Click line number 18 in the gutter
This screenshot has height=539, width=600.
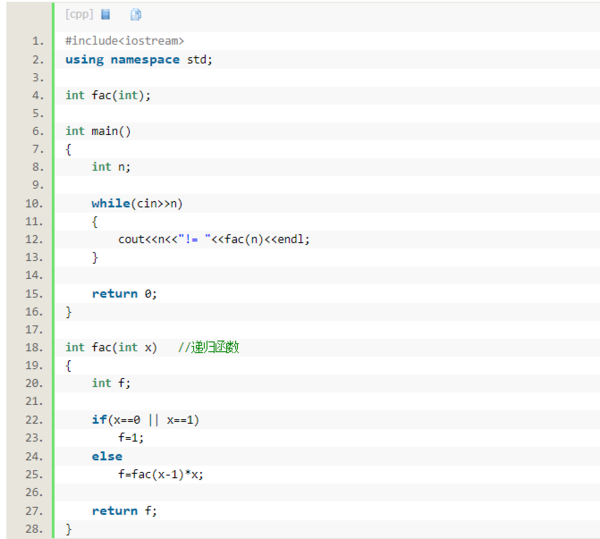(34, 347)
